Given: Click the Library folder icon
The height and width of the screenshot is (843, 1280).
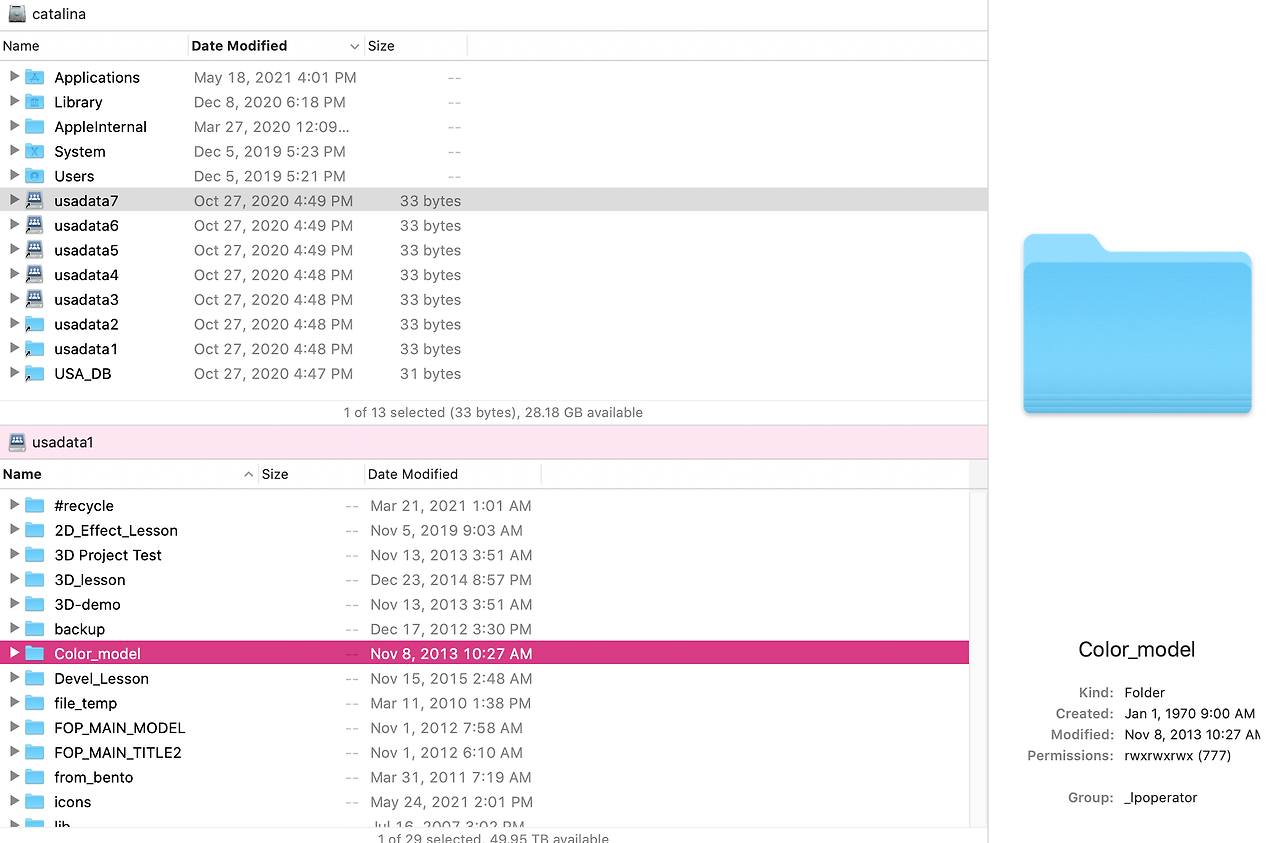Looking at the screenshot, I should [x=35, y=102].
